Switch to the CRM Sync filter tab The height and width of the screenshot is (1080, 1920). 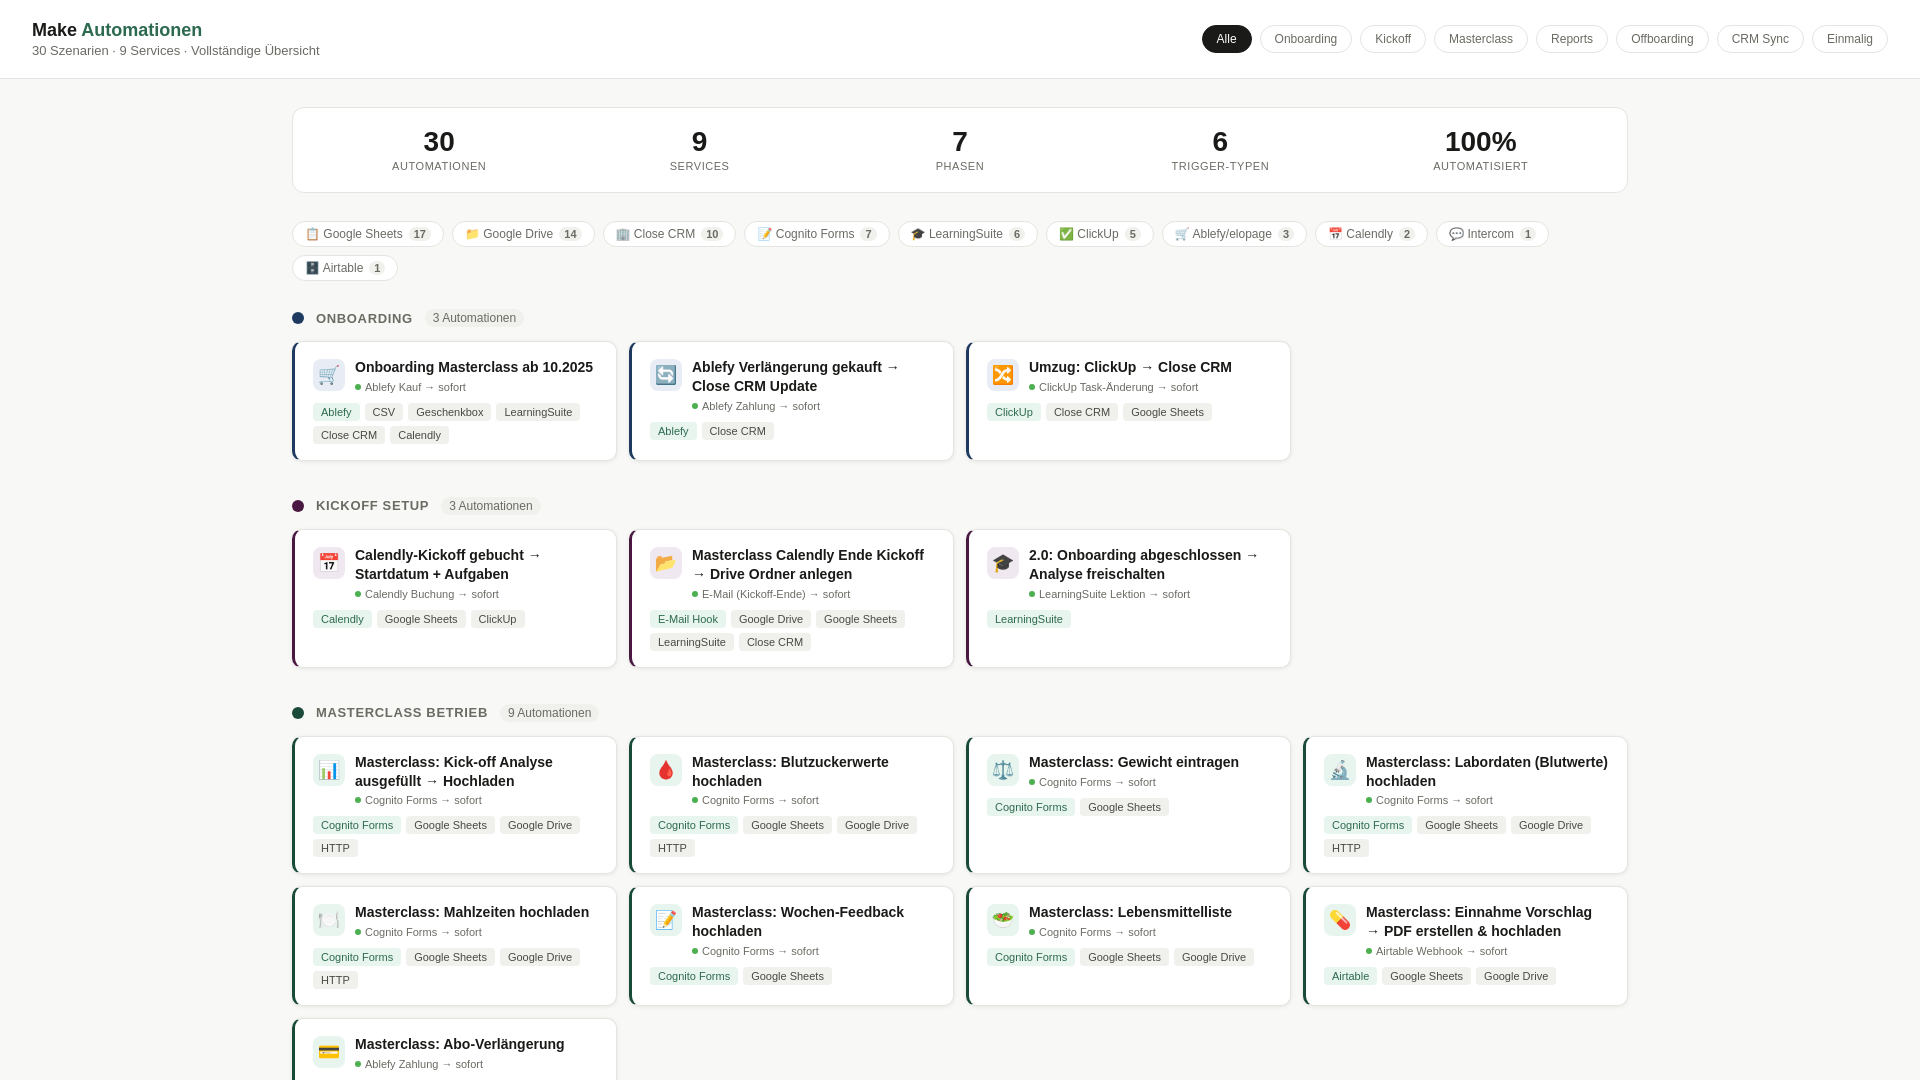(x=1760, y=39)
